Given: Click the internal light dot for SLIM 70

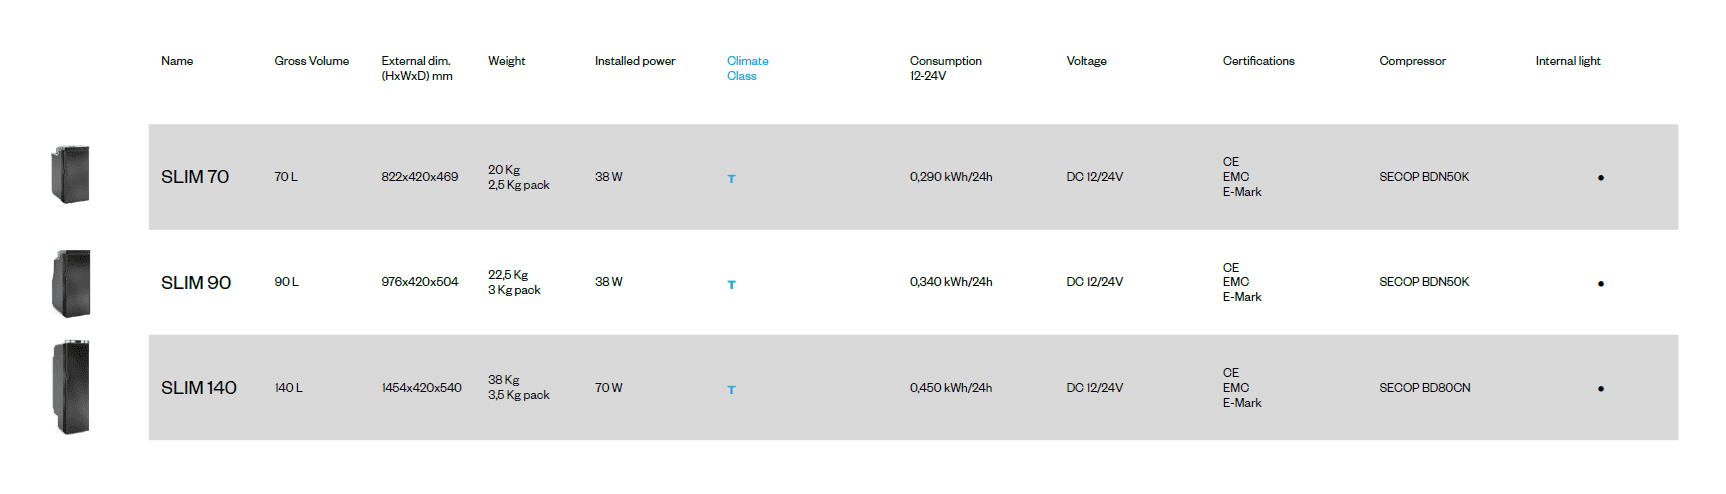Looking at the screenshot, I should pyautogui.click(x=1600, y=178).
